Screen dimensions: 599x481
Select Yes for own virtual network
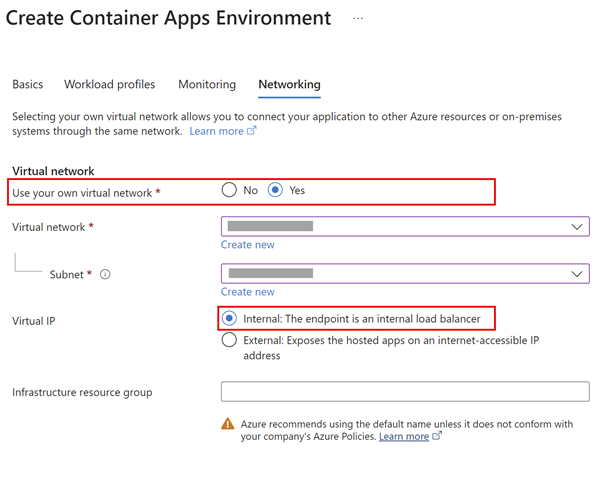click(x=275, y=190)
